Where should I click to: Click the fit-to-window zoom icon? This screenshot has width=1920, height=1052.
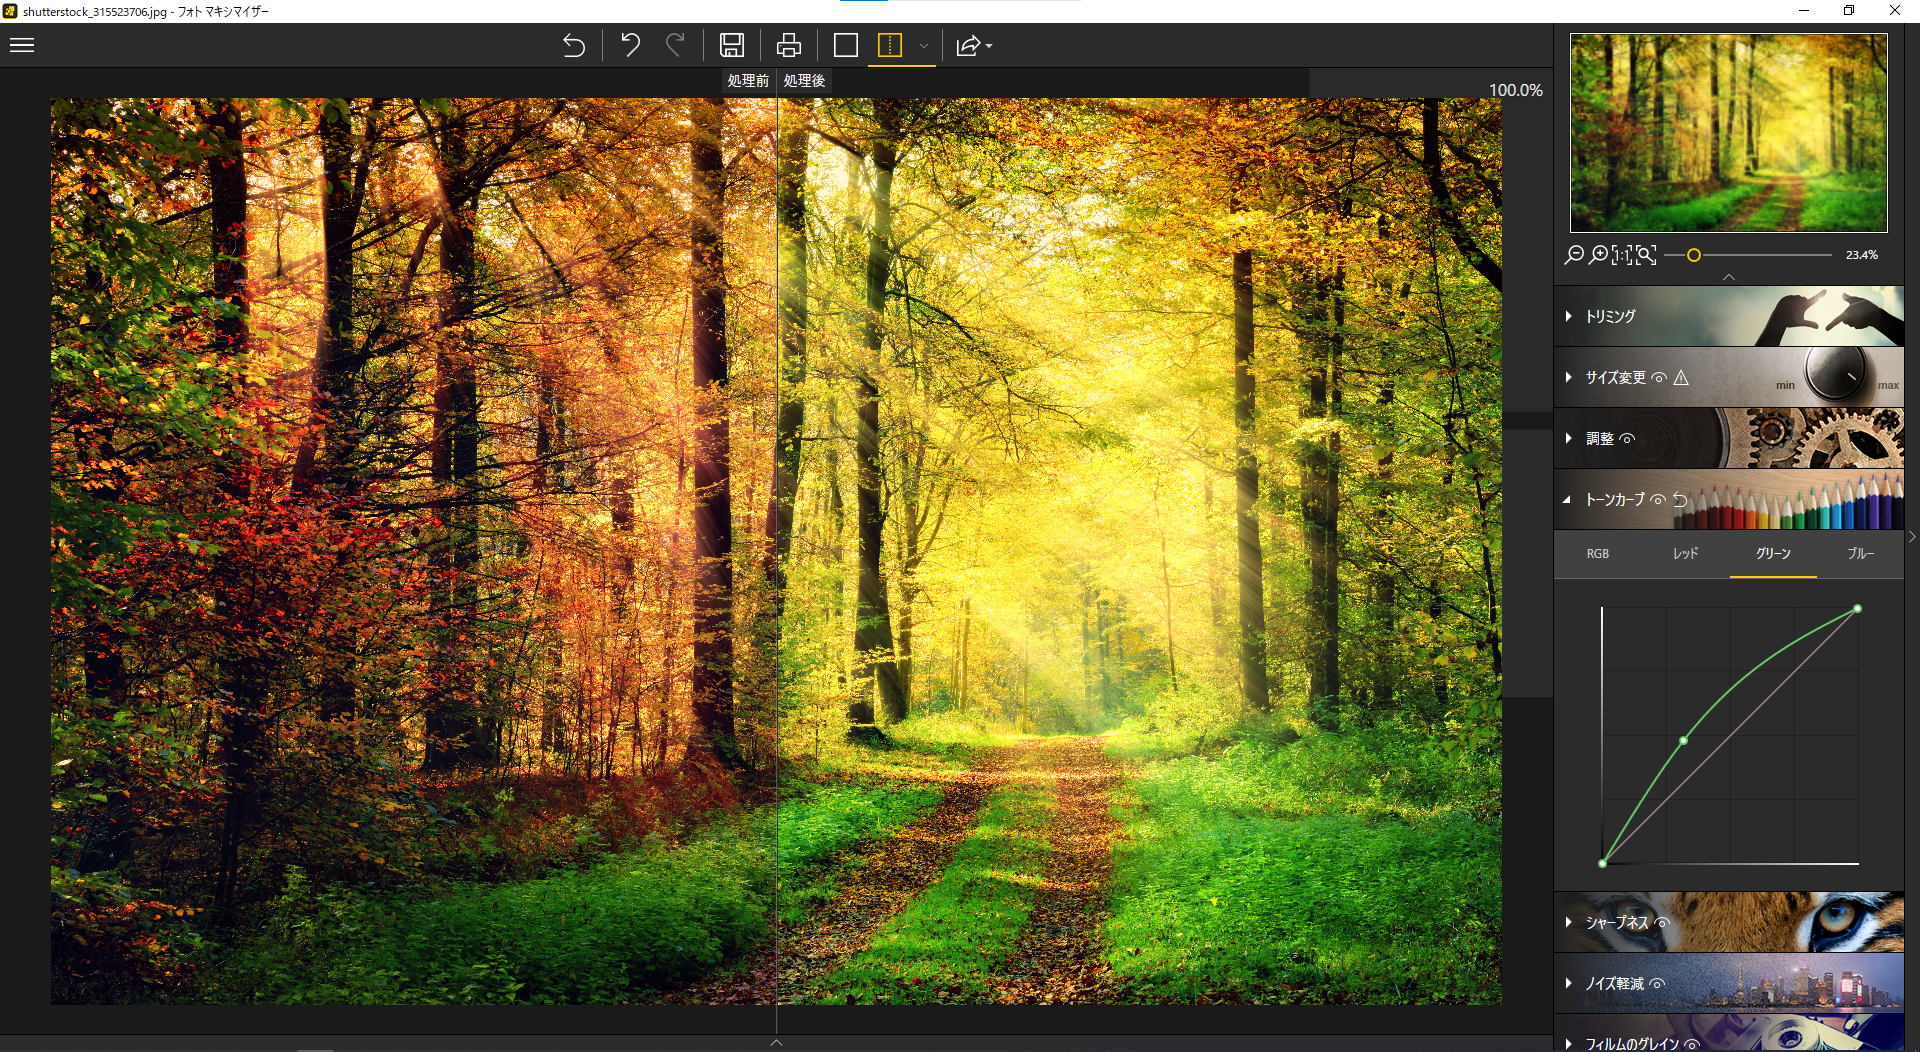pos(1646,255)
